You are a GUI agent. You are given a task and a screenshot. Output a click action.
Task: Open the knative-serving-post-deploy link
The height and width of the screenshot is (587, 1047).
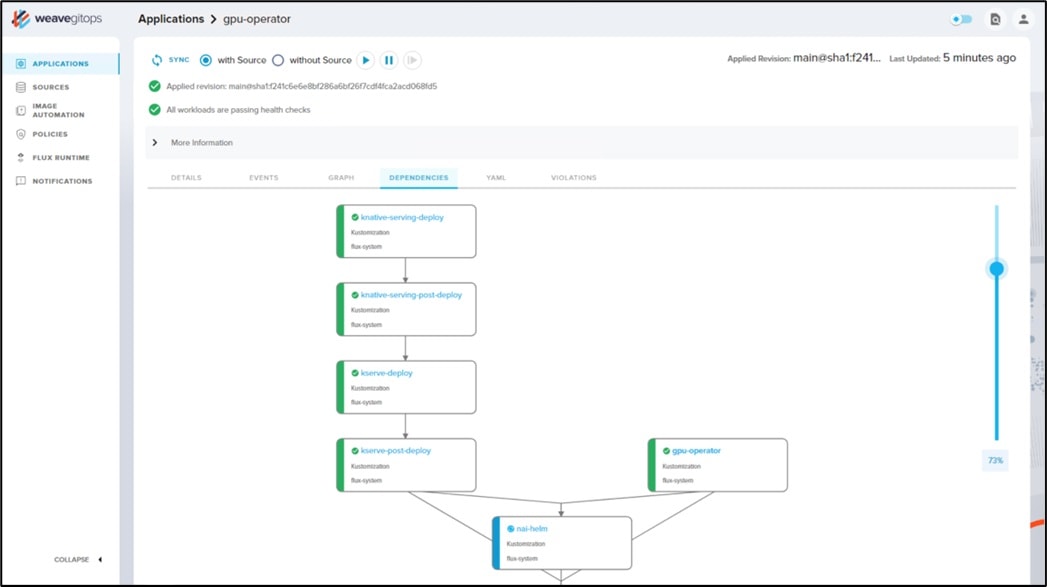[x=411, y=295]
